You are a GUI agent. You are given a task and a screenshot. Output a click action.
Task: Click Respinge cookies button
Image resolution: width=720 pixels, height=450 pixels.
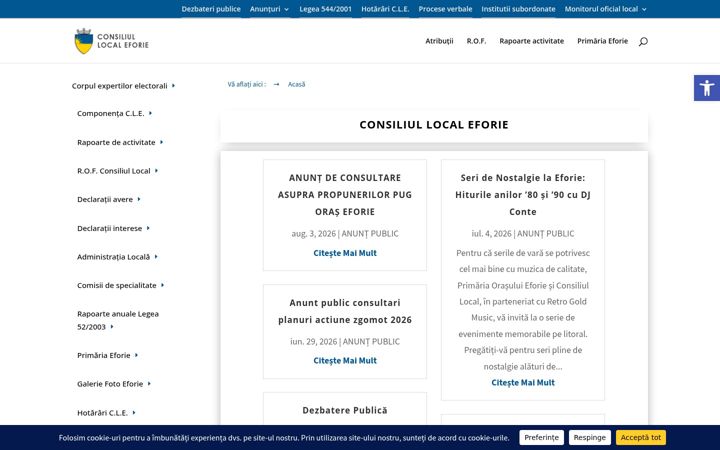[590, 438]
